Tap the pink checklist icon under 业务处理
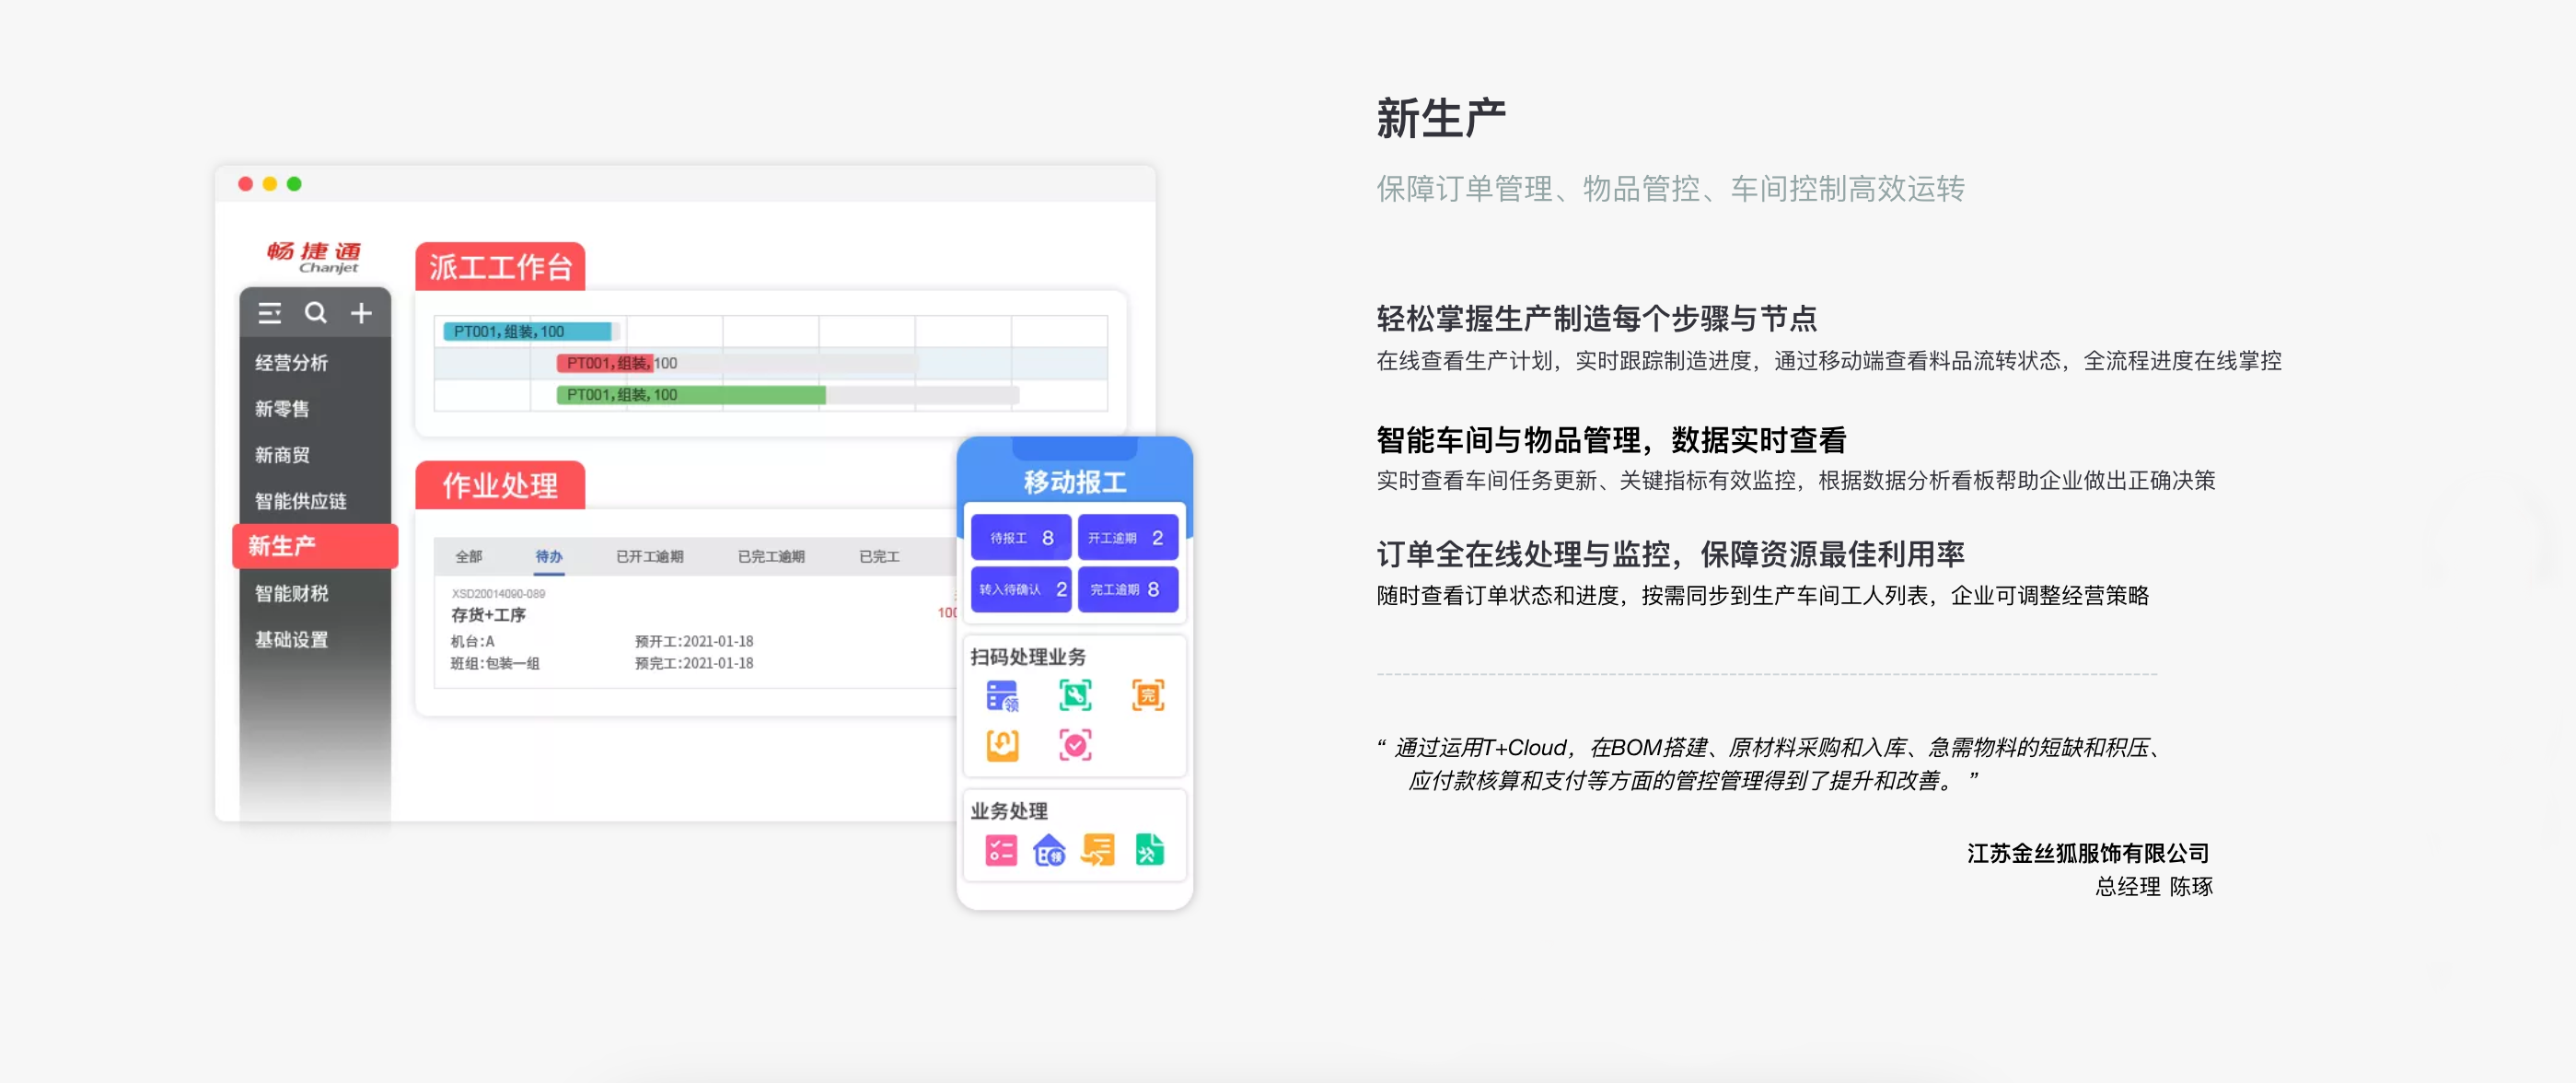The height and width of the screenshot is (1083, 2576). [x=1000, y=850]
